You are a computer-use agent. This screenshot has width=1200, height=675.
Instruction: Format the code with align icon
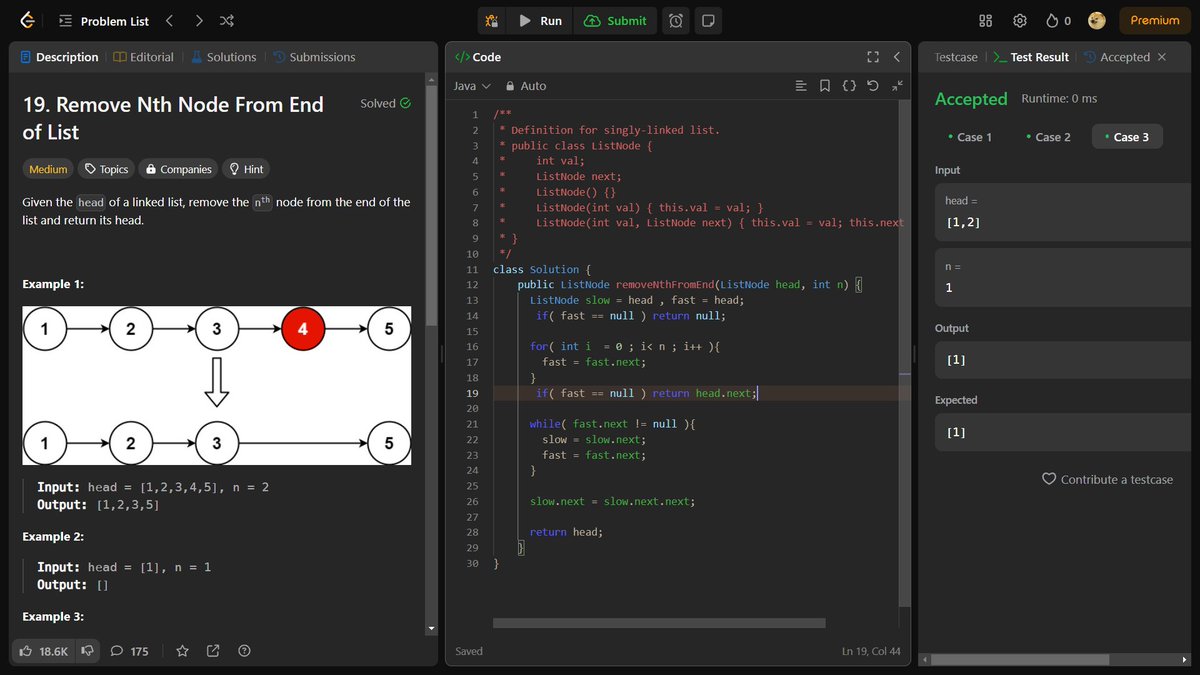click(800, 86)
